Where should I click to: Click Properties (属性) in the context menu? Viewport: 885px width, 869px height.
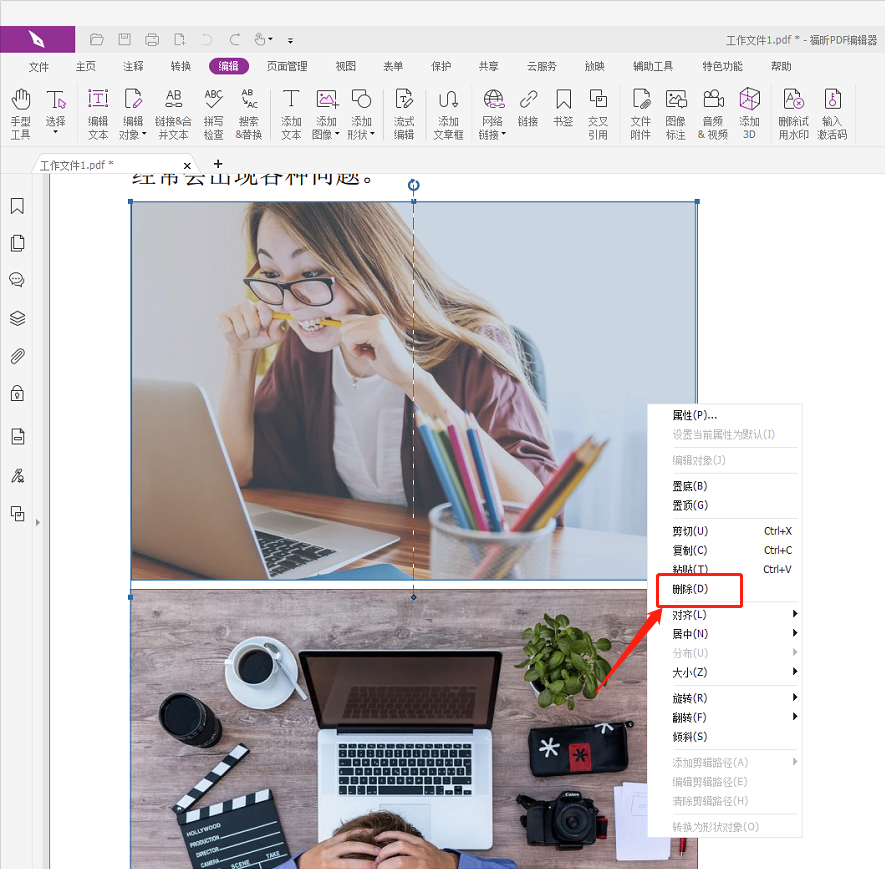[x=694, y=415]
